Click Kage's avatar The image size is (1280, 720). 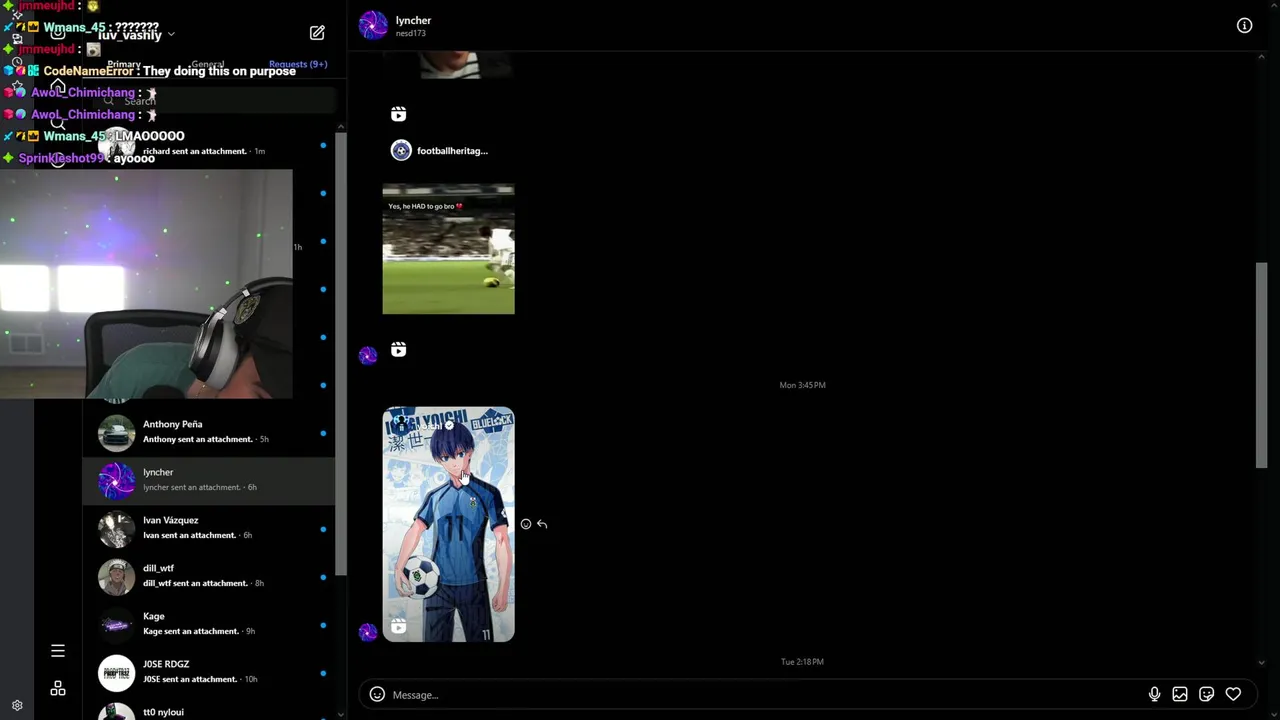pos(116,625)
